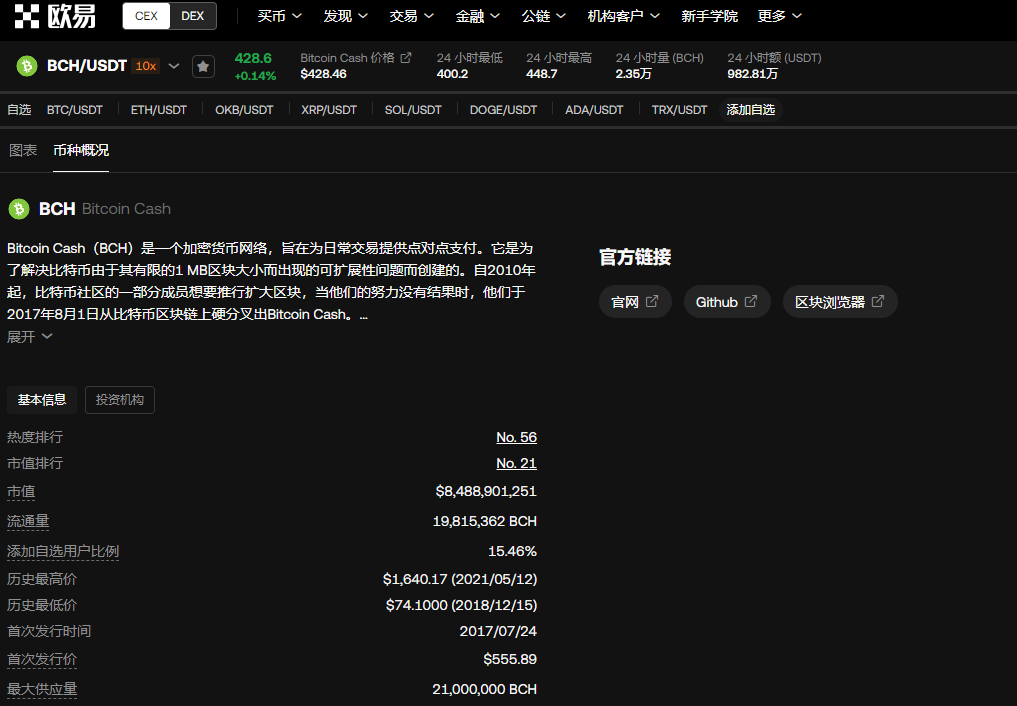
Task: Toggle the favorite star for BCH/USDT
Action: coord(203,66)
